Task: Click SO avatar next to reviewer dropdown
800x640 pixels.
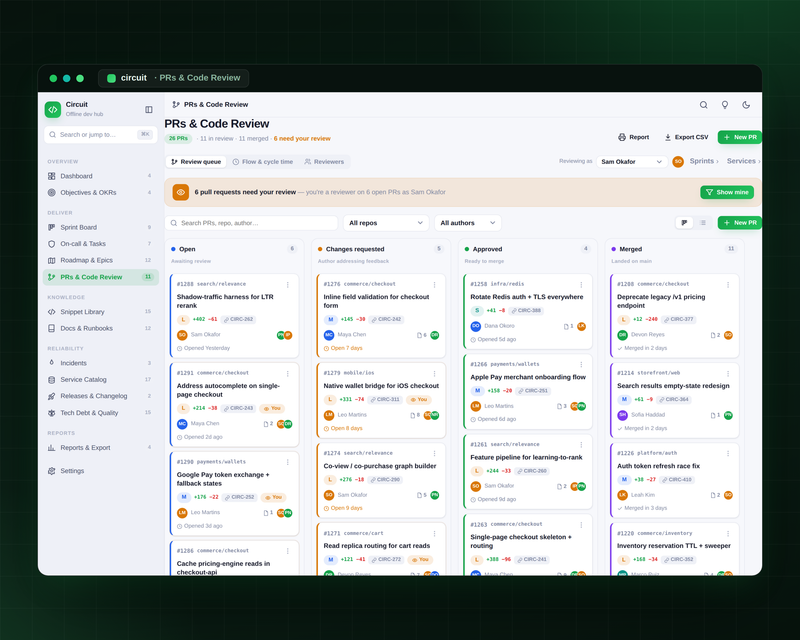Action: pos(678,162)
